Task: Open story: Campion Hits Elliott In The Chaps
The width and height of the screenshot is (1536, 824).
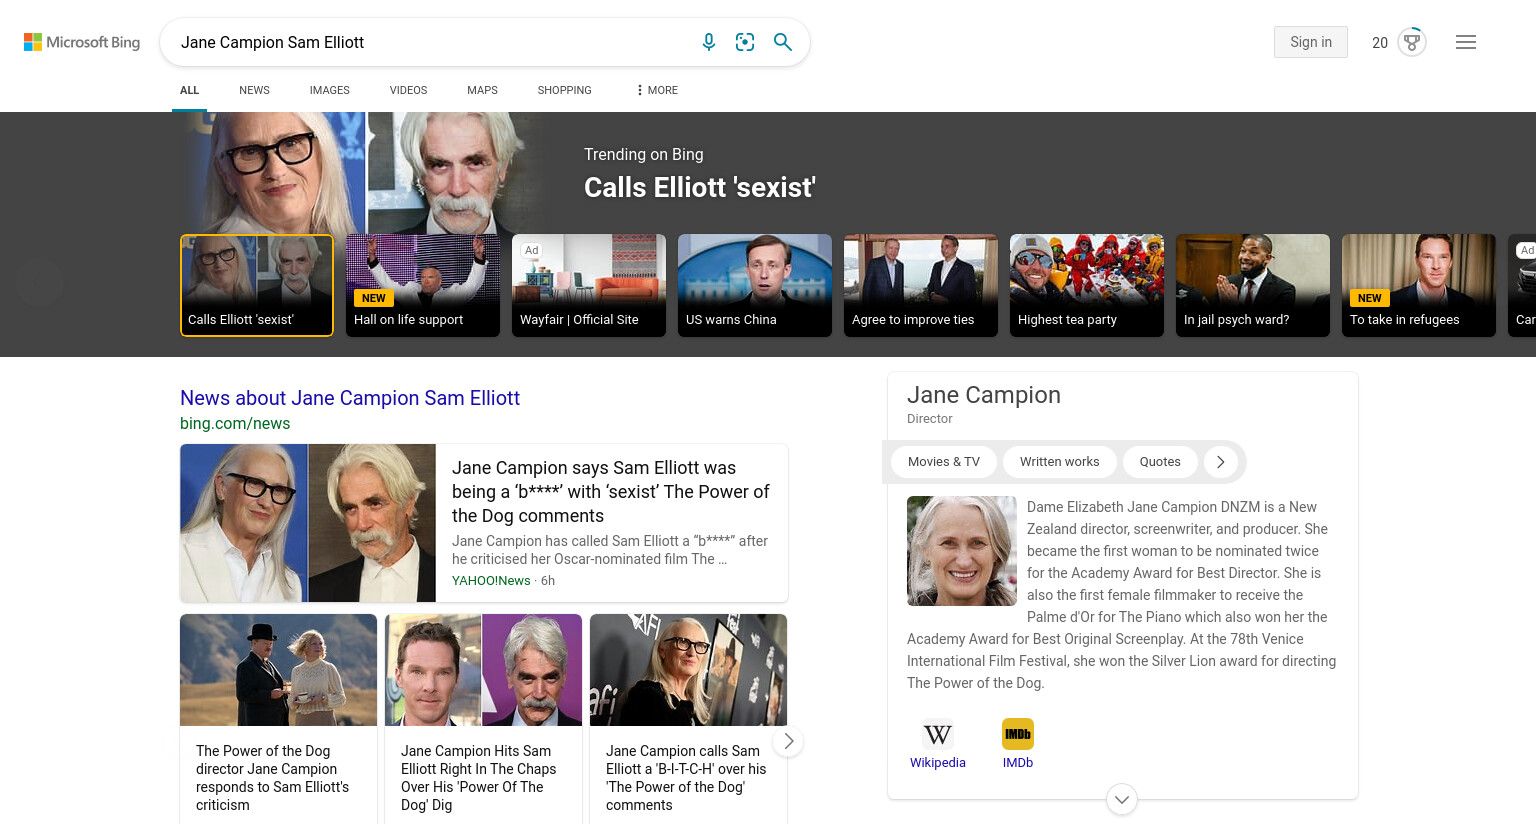Action: click(483, 719)
